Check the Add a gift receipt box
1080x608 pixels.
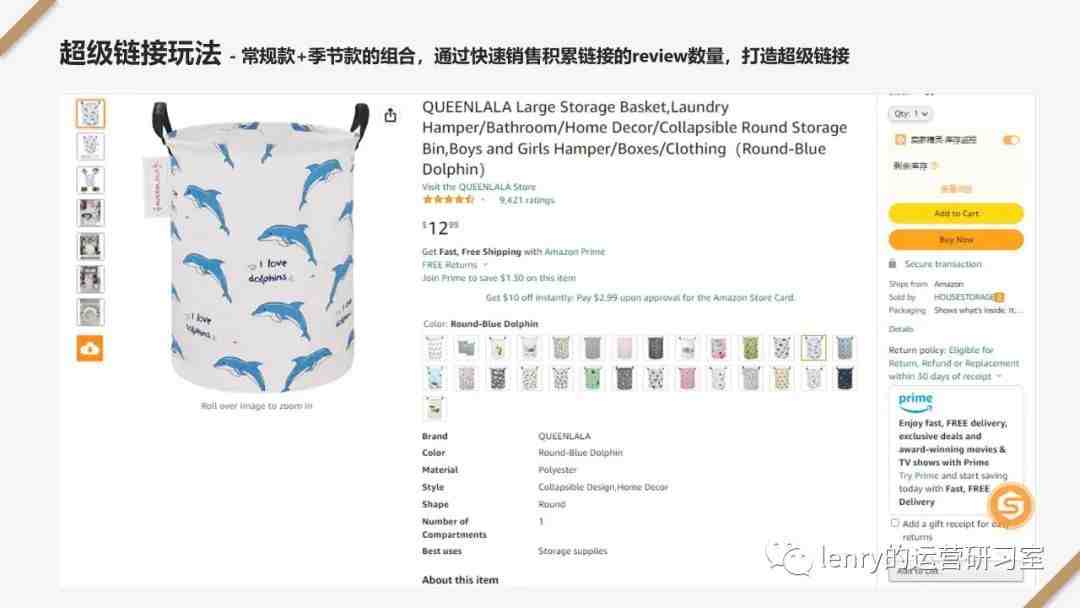coord(895,523)
